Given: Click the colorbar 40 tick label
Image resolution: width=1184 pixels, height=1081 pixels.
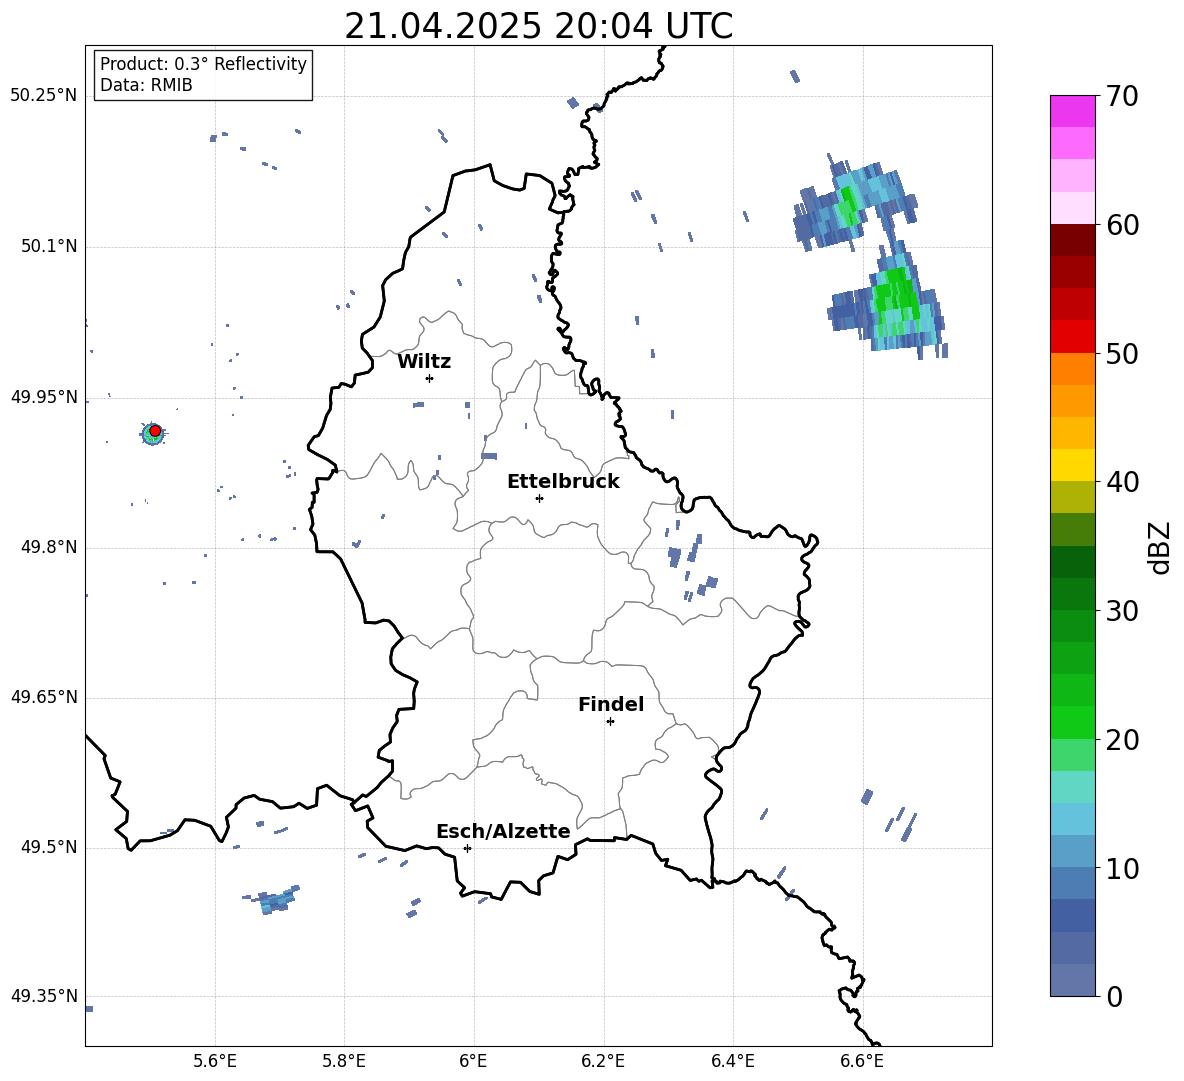Looking at the screenshot, I should pos(1123,482).
